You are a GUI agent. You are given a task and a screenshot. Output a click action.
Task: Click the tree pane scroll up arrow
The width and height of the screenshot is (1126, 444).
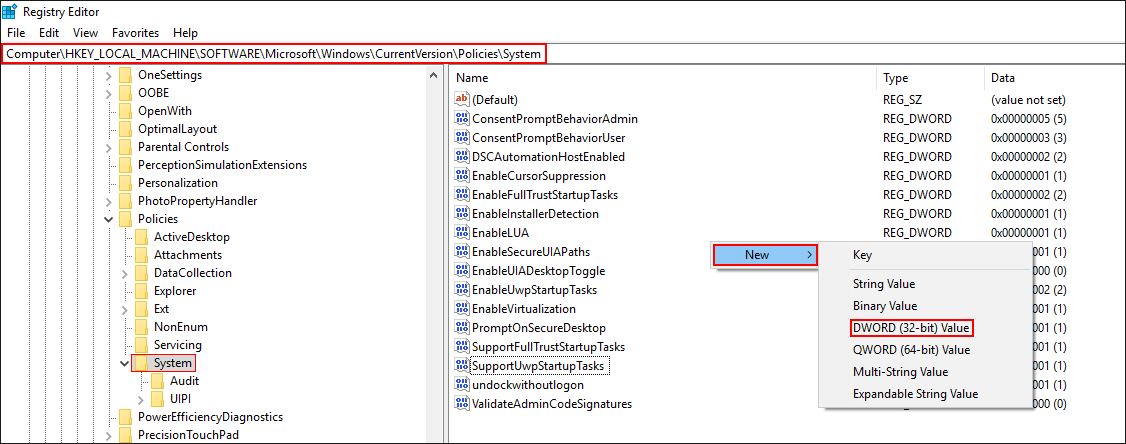point(433,75)
